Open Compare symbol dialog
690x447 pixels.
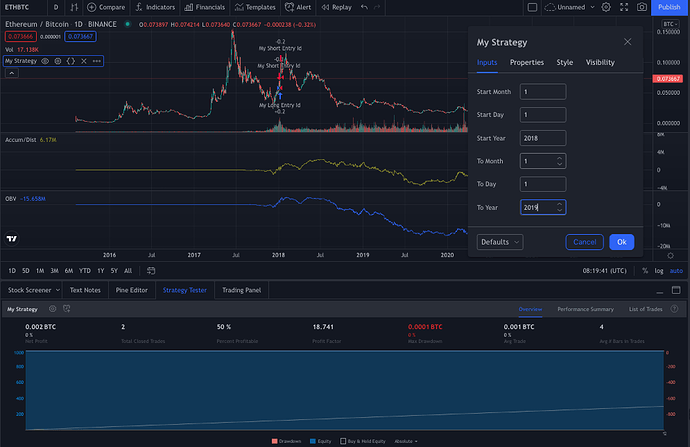(x=106, y=7)
